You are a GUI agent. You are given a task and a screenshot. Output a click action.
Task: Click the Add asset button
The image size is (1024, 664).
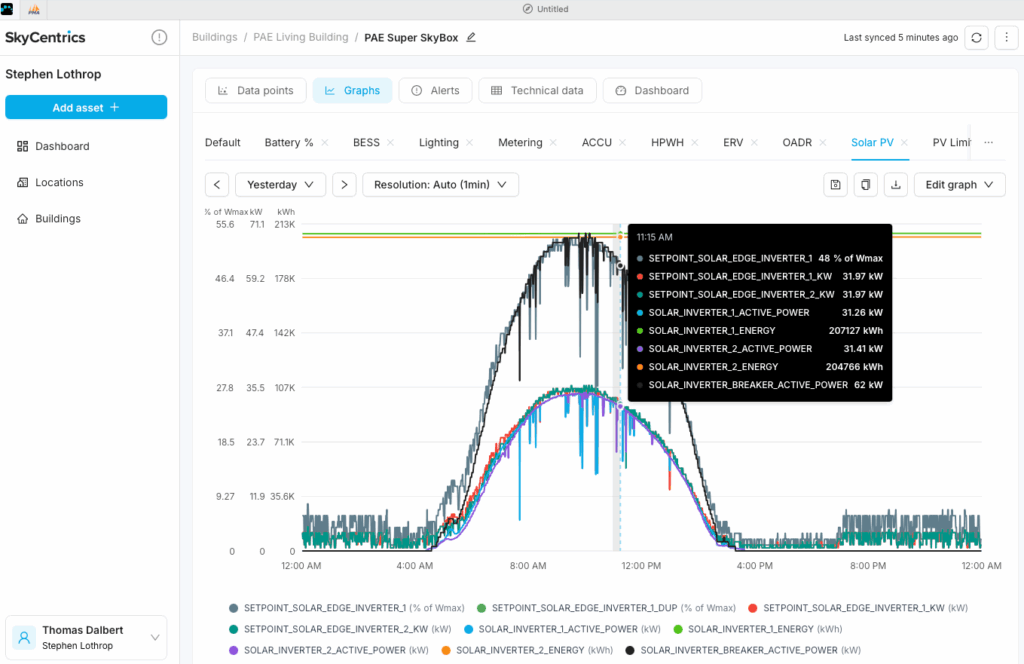[86, 107]
